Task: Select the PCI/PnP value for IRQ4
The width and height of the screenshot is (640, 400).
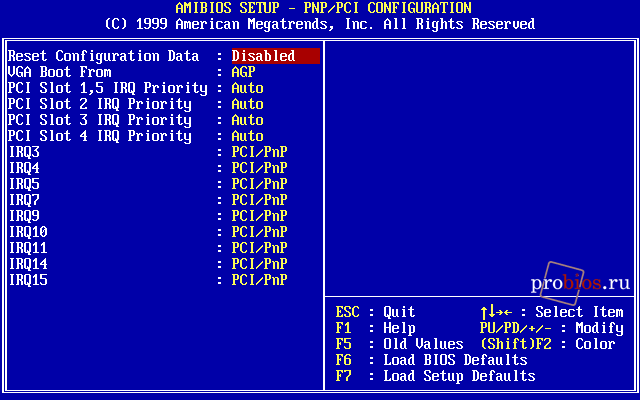Action: click(259, 168)
